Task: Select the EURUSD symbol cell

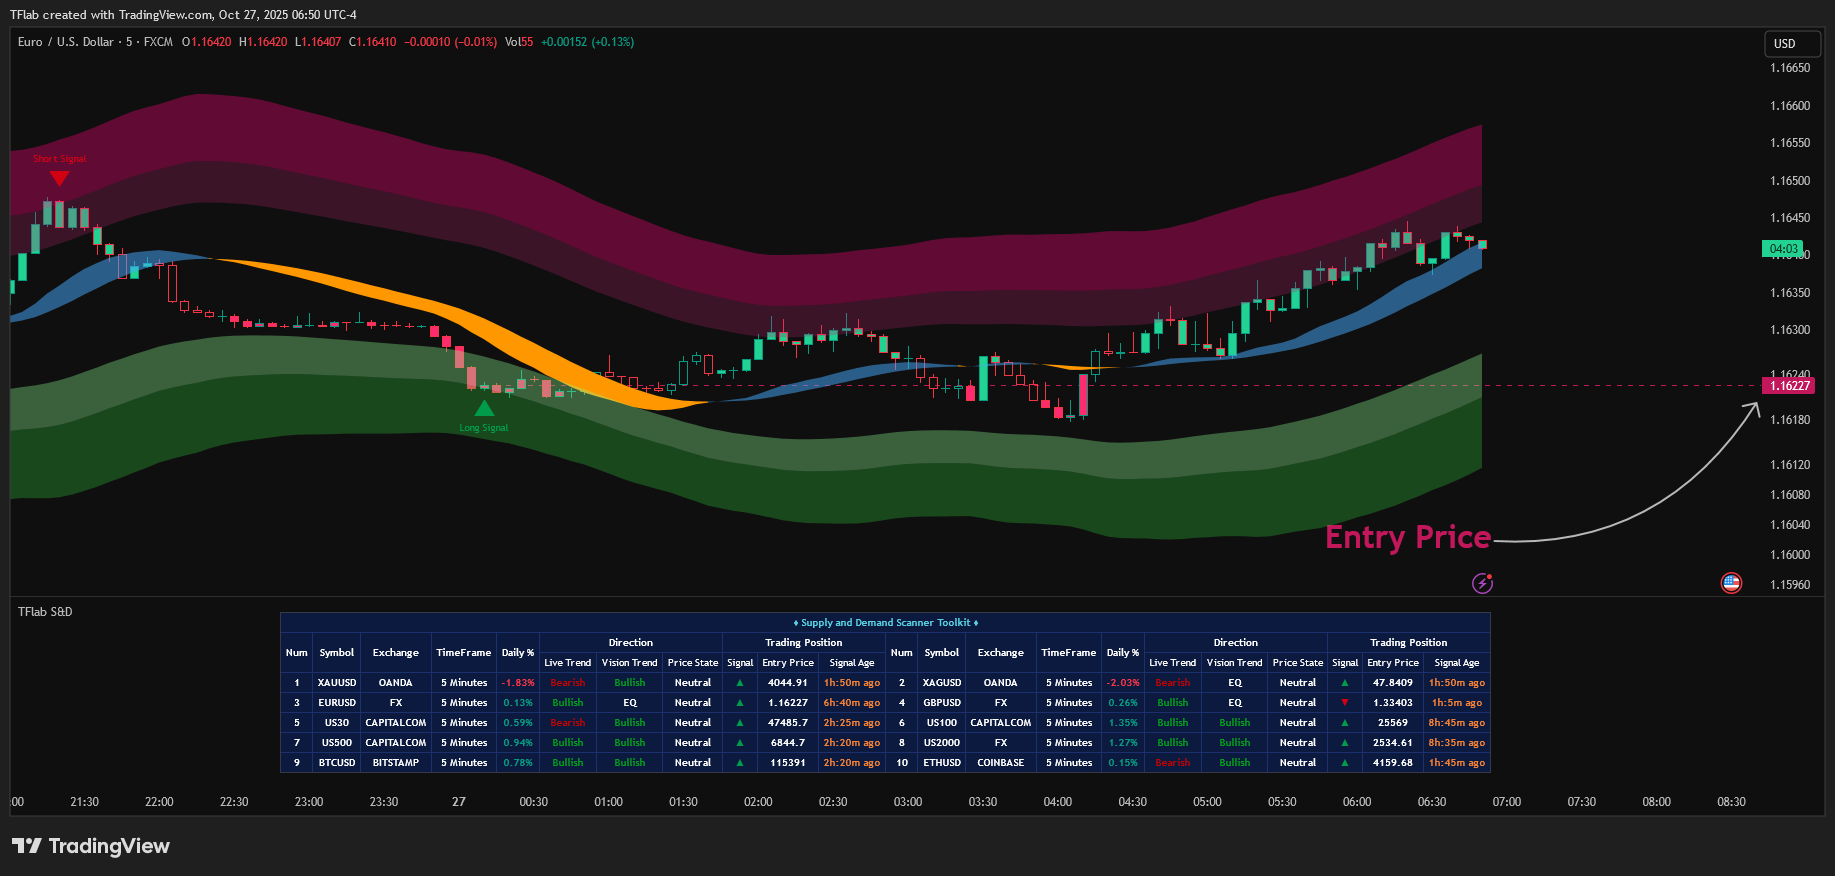Action: [x=337, y=703]
